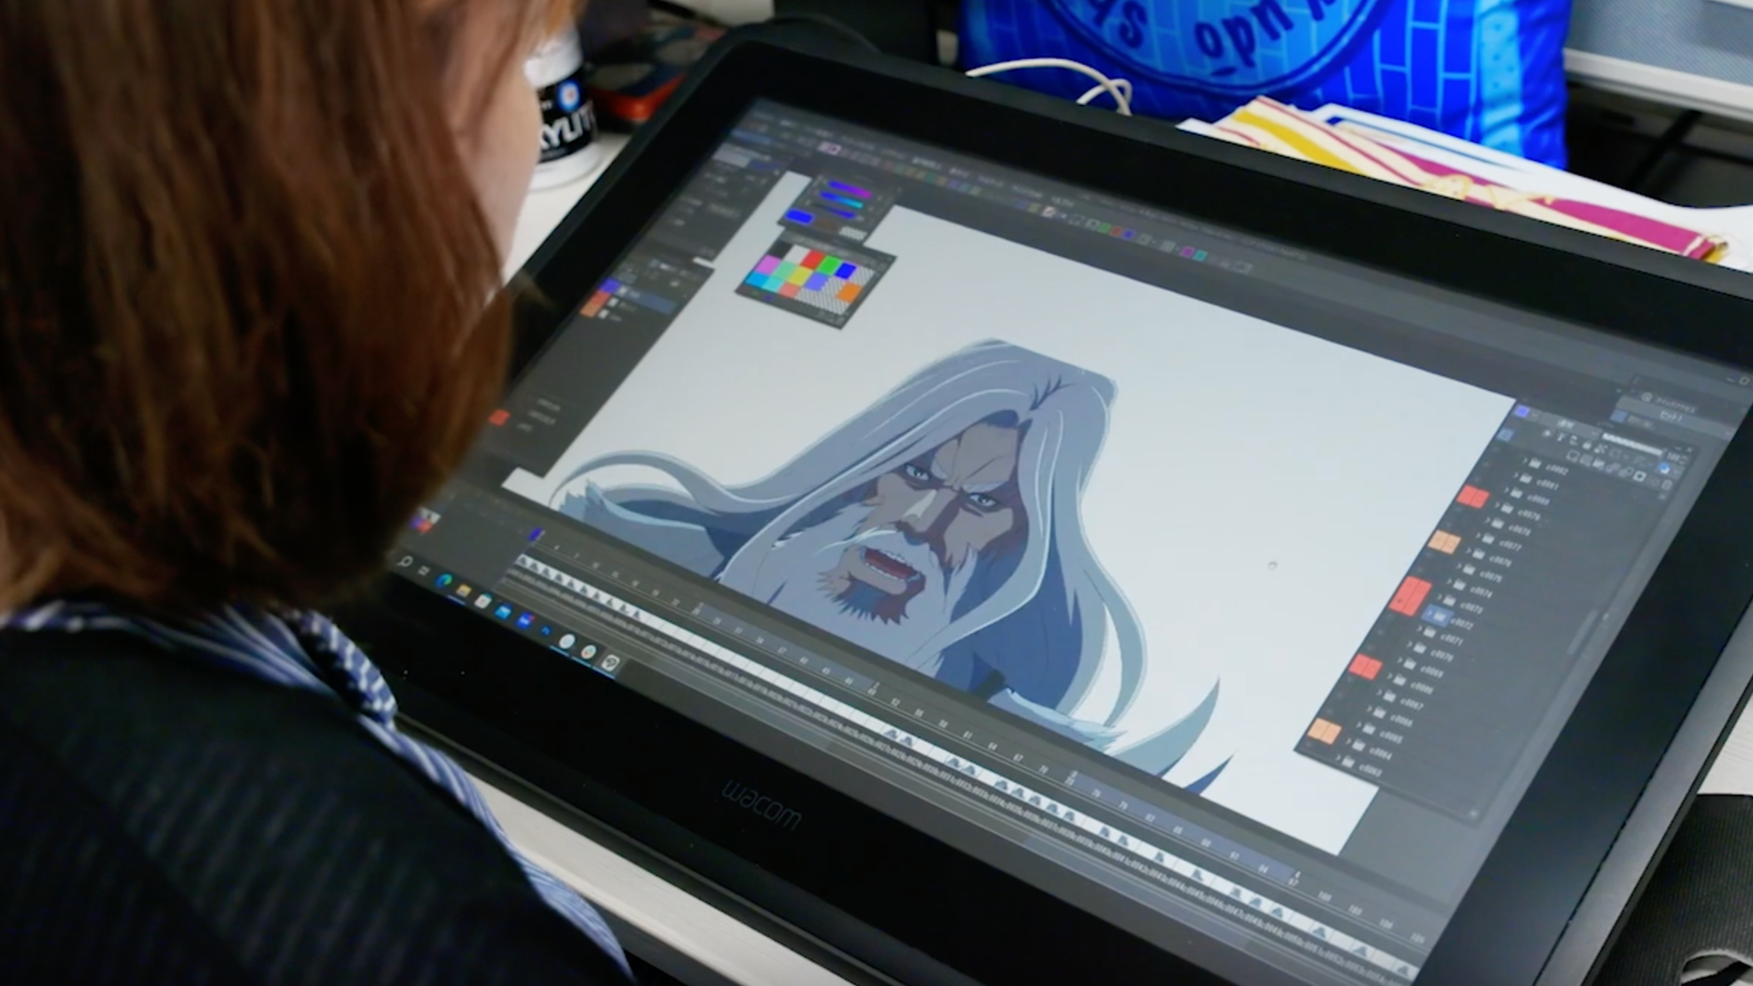Pick the orange swatch in the color set

(x=849, y=293)
